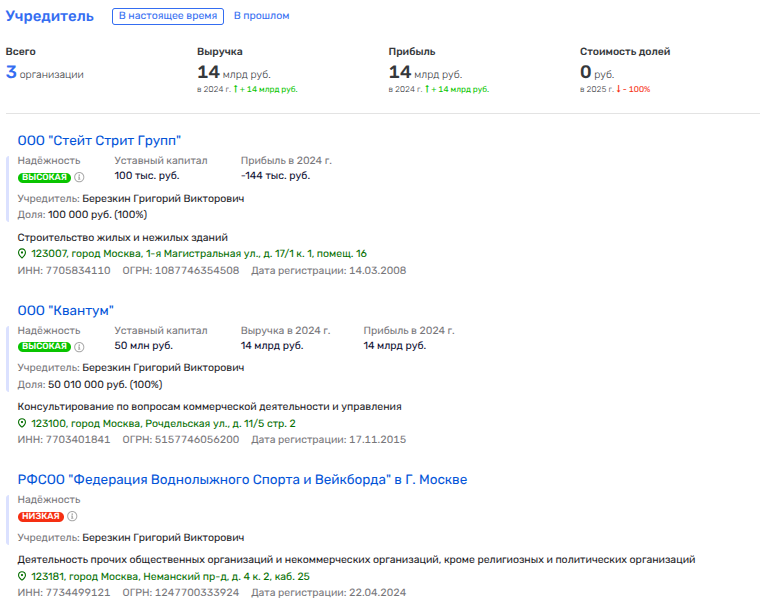Click the Учредитель section heading
The width and height of the screenshot is (766, 614).
(x=50, y=16)
